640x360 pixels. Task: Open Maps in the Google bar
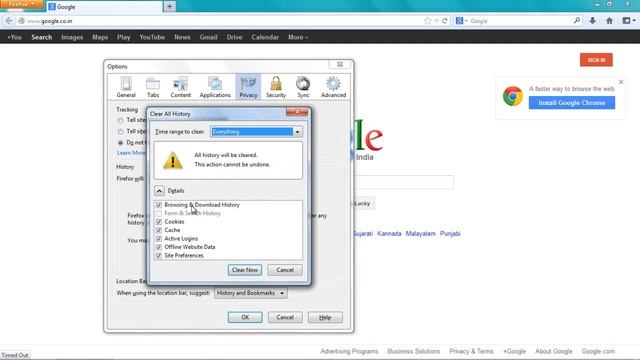point(100,37)
